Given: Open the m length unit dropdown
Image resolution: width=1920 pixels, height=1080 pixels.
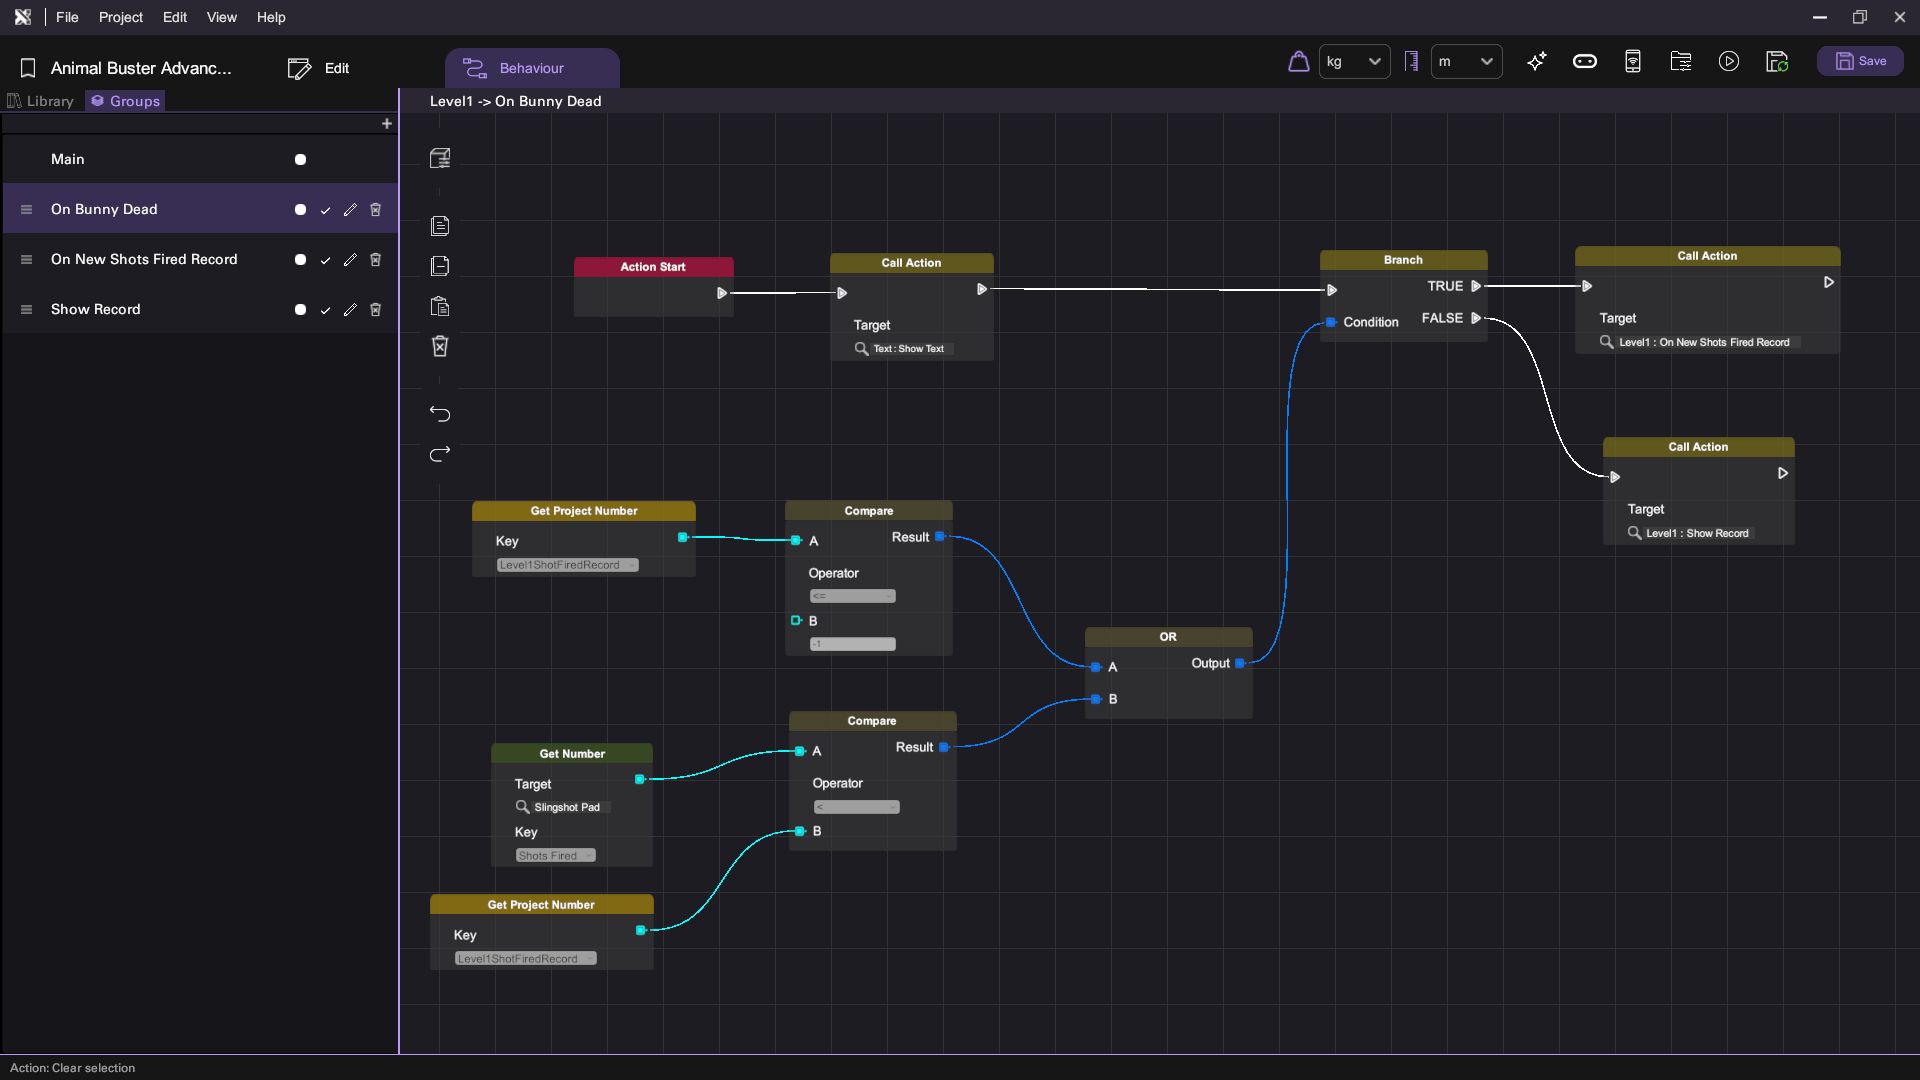Looking at the screenshot, I should pos(1466,62).
